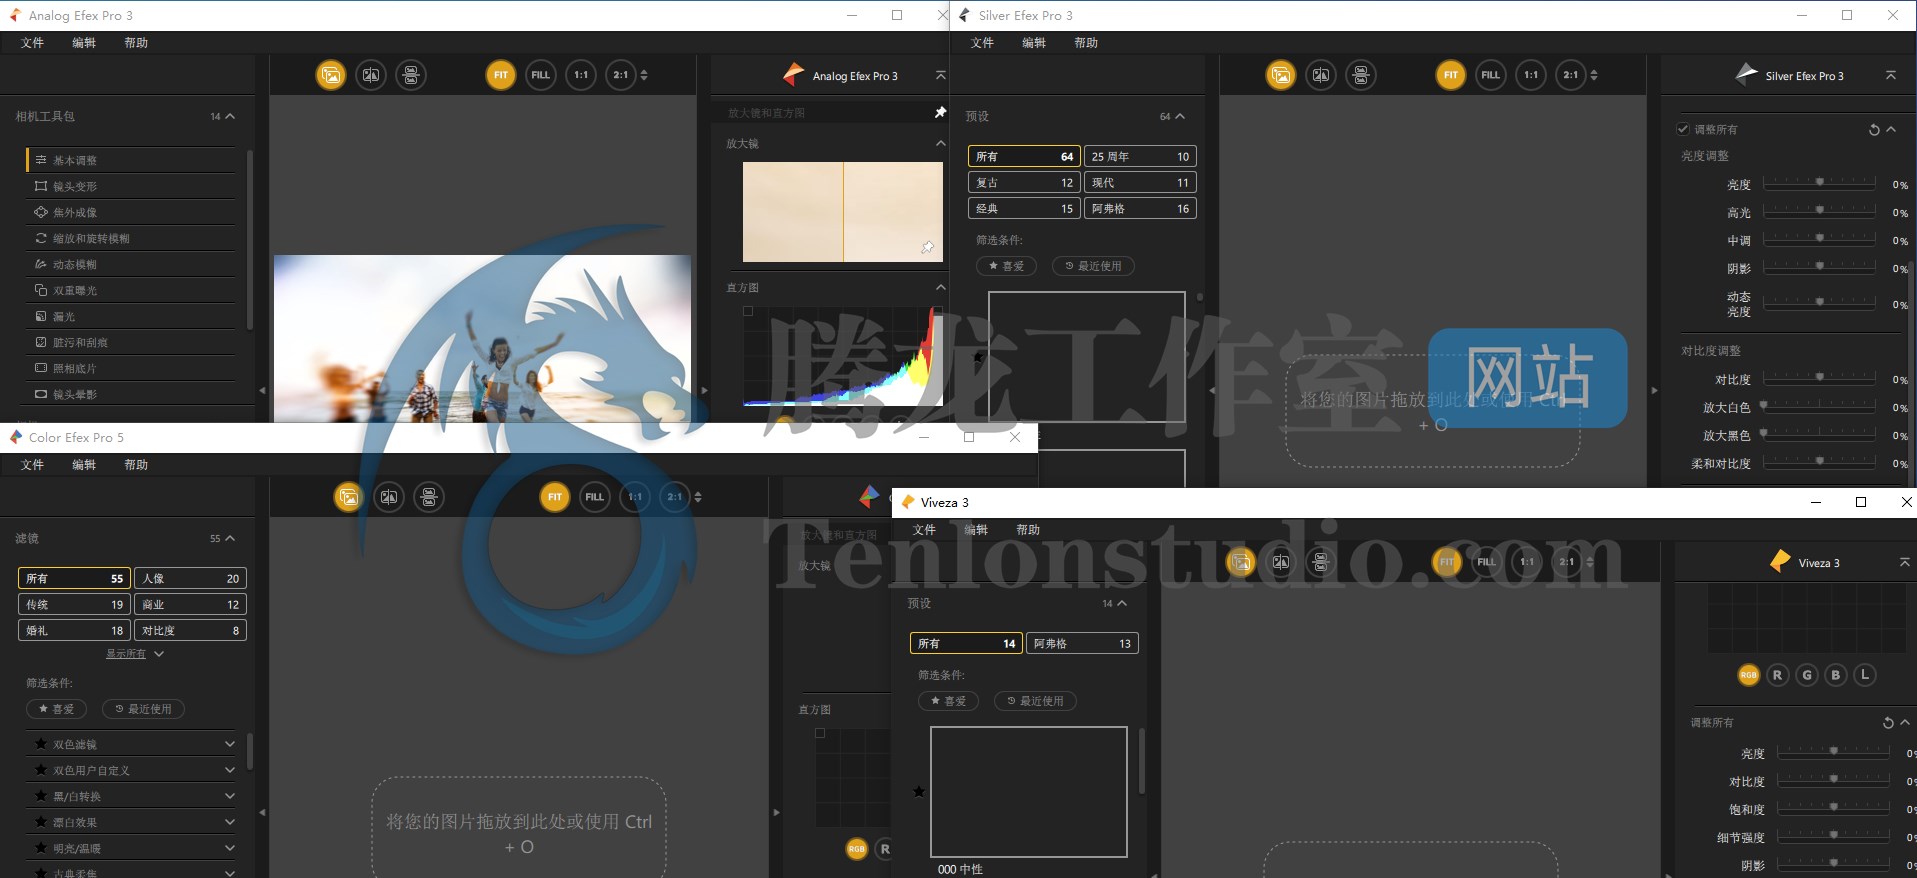This screenshot has width=1917, height=878.
Task: Select FILL zoom in Analog Efex Pro
Action: [x=541, y=75]
